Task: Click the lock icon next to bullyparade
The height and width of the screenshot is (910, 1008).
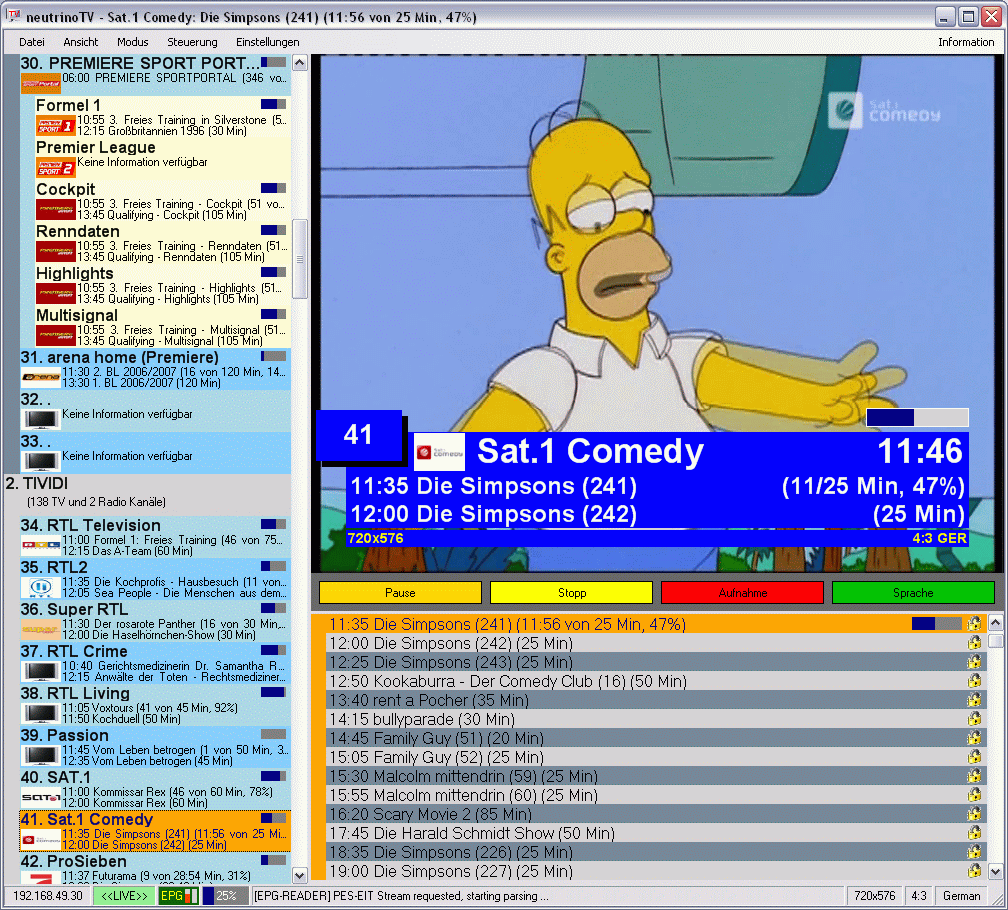Action: click(974, 718)
